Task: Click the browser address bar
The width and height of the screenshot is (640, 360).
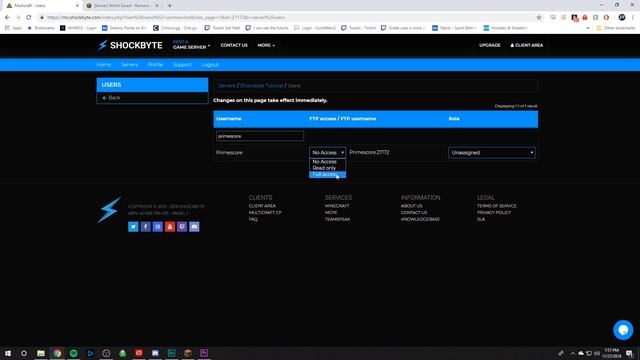Action: coord(286,18)
